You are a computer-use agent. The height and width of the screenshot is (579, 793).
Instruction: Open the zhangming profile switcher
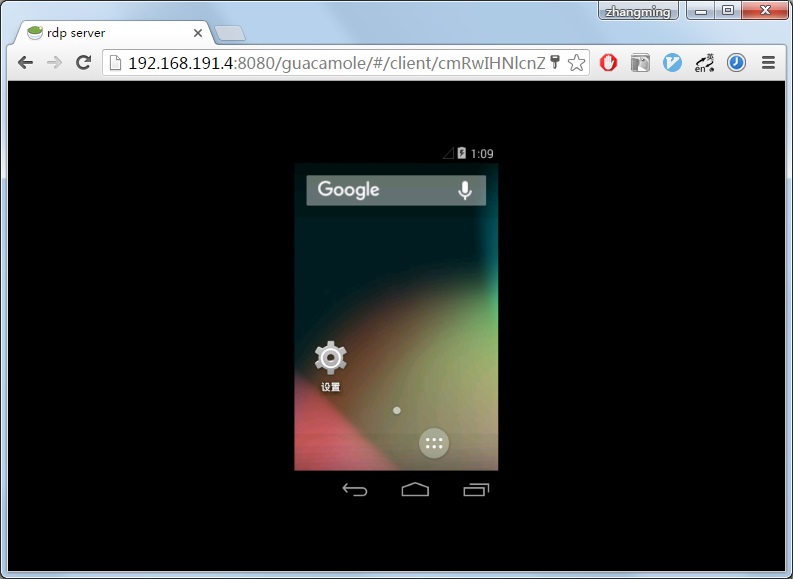click(x=640, y=11)
